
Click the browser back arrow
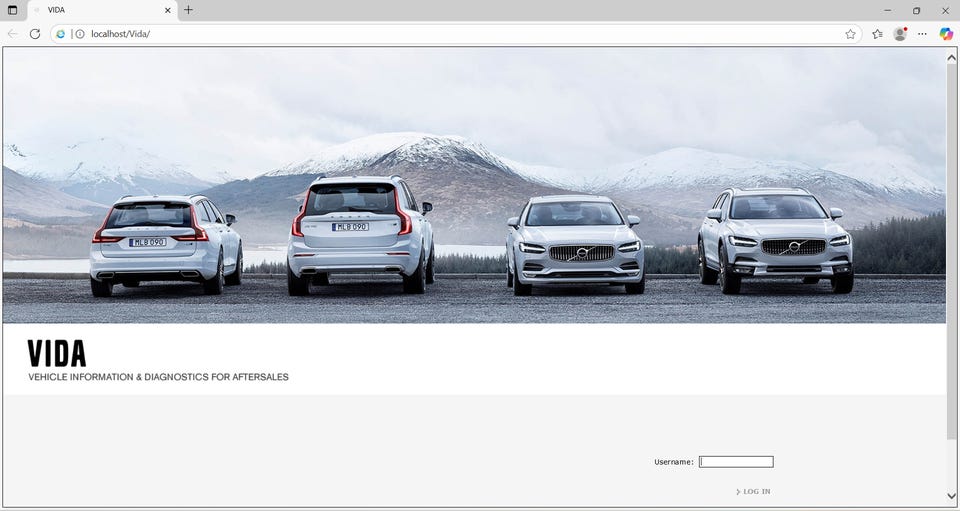[x=12, y=34]
